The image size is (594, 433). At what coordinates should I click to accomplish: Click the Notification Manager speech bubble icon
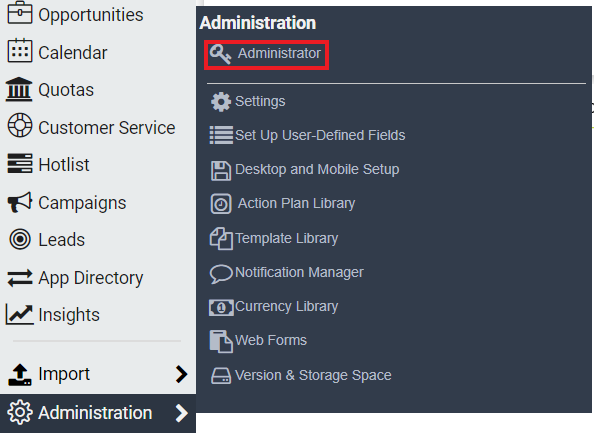[221, 274]
